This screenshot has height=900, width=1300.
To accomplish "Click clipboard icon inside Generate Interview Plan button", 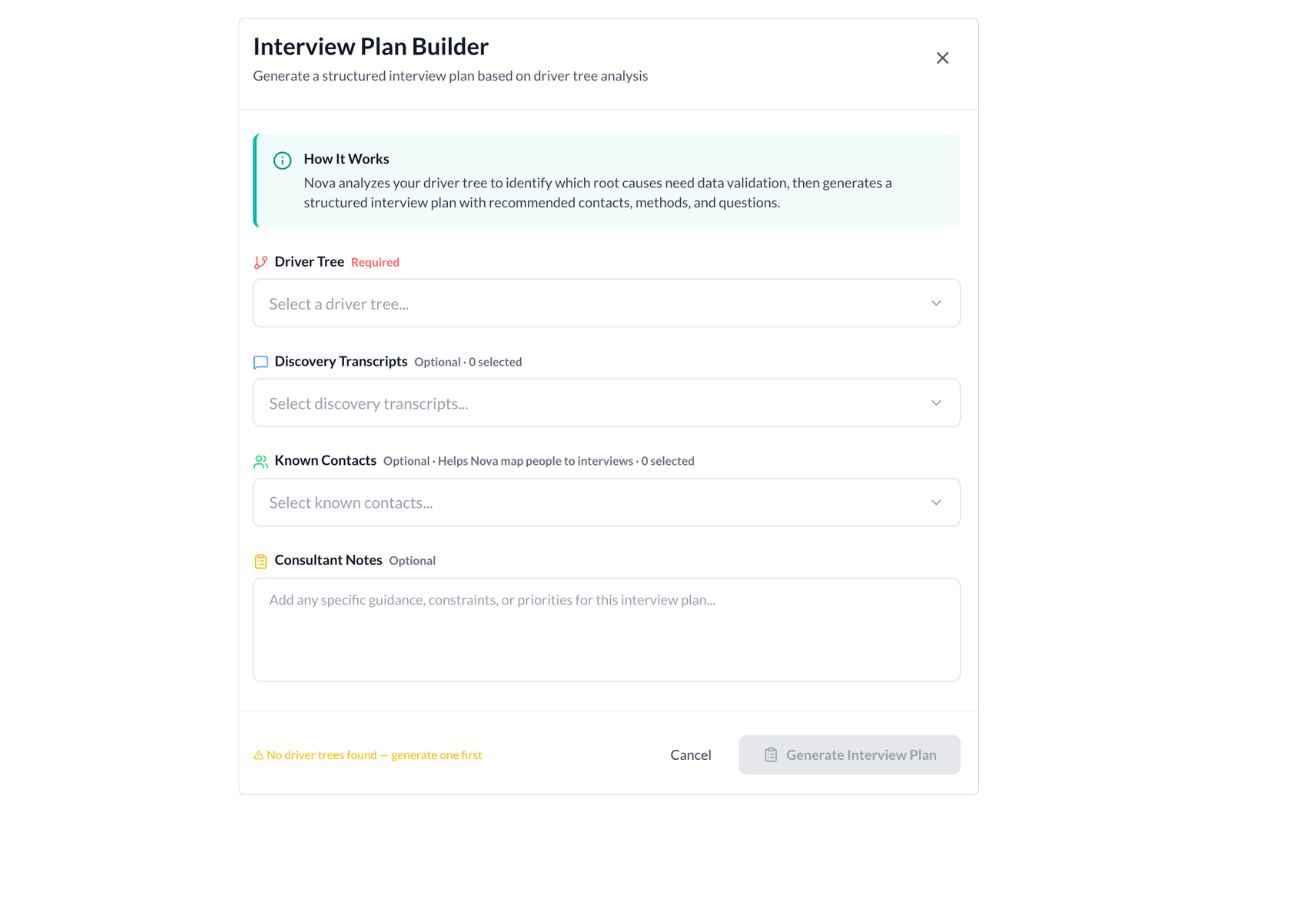I will point(771,755).
